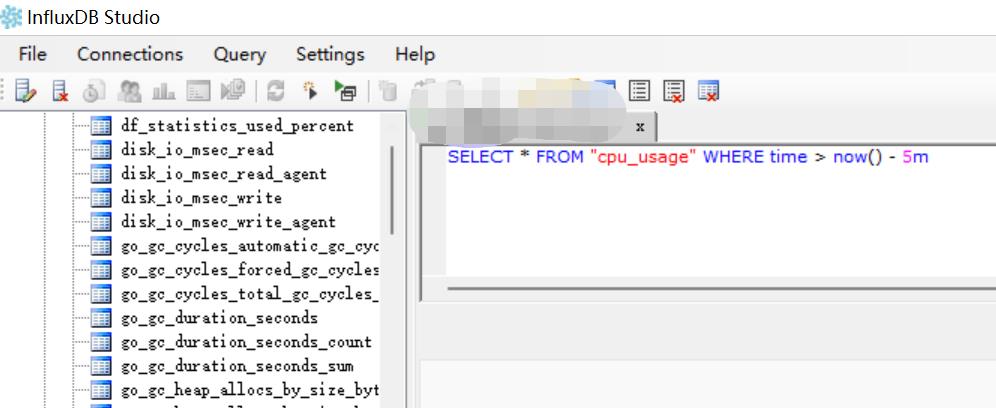Click the grayed users toolbar icon
Viewport: 996px width, 408px height.
pyautogui.click(x=130, y=91)
